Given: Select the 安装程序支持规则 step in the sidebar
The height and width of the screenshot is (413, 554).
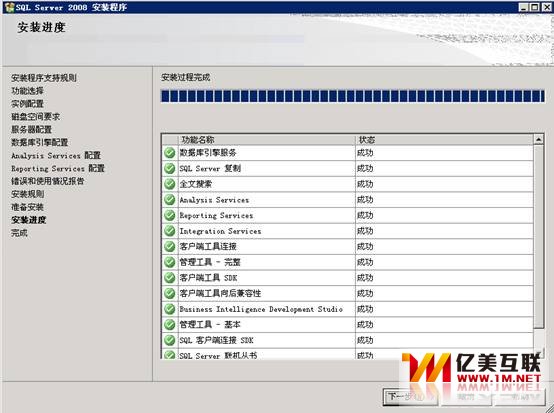Looking at the screenshot, I should pos(44,78).
